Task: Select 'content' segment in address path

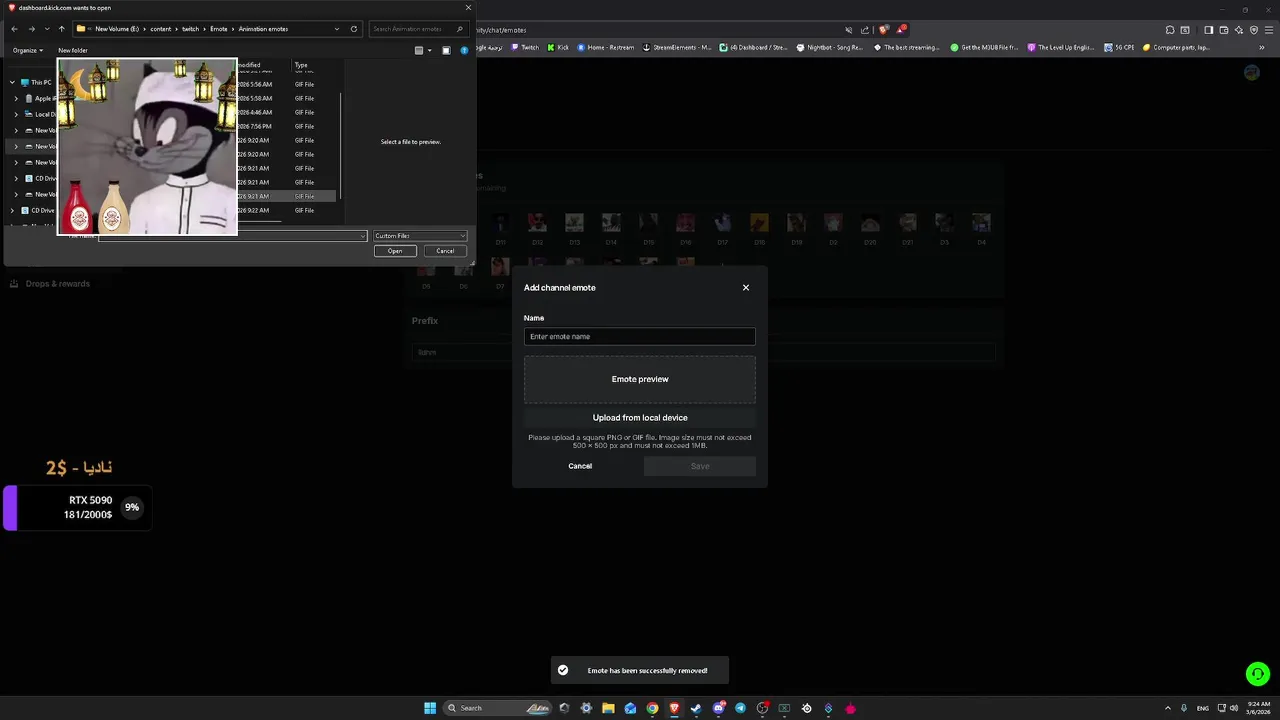Action: (161, 29)
